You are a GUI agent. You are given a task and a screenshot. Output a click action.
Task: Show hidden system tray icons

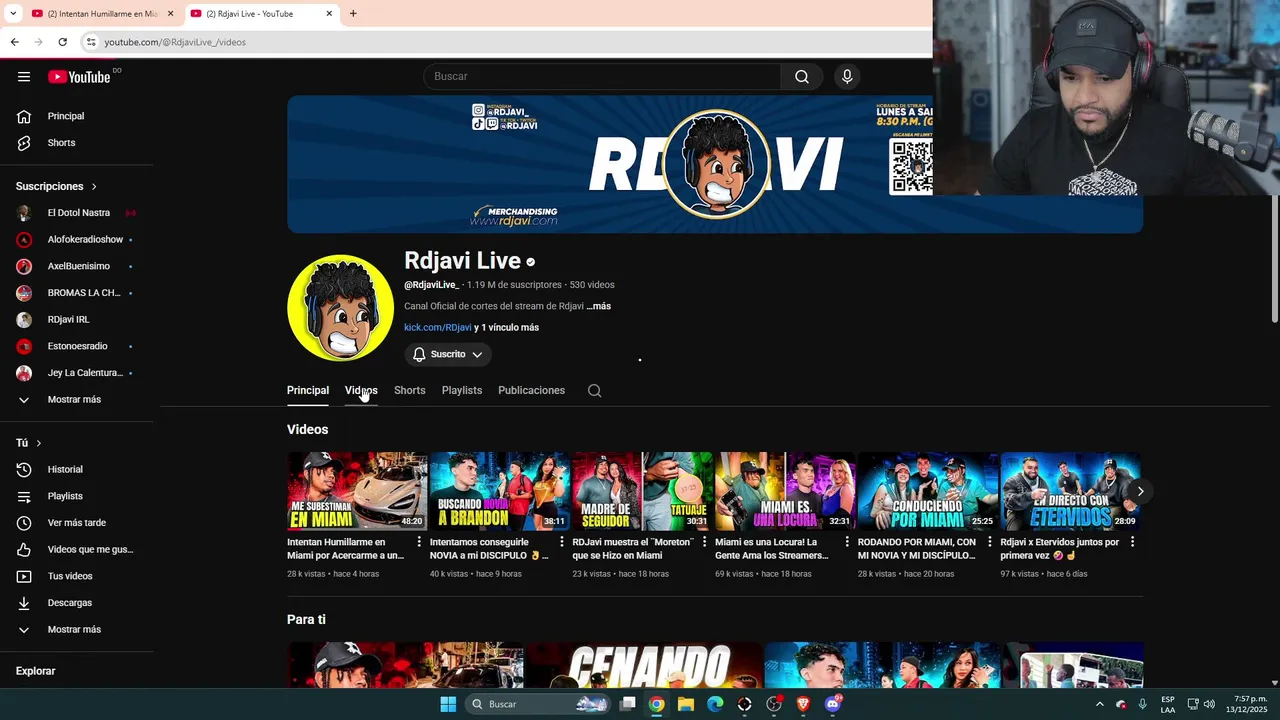click(1099, 704)
